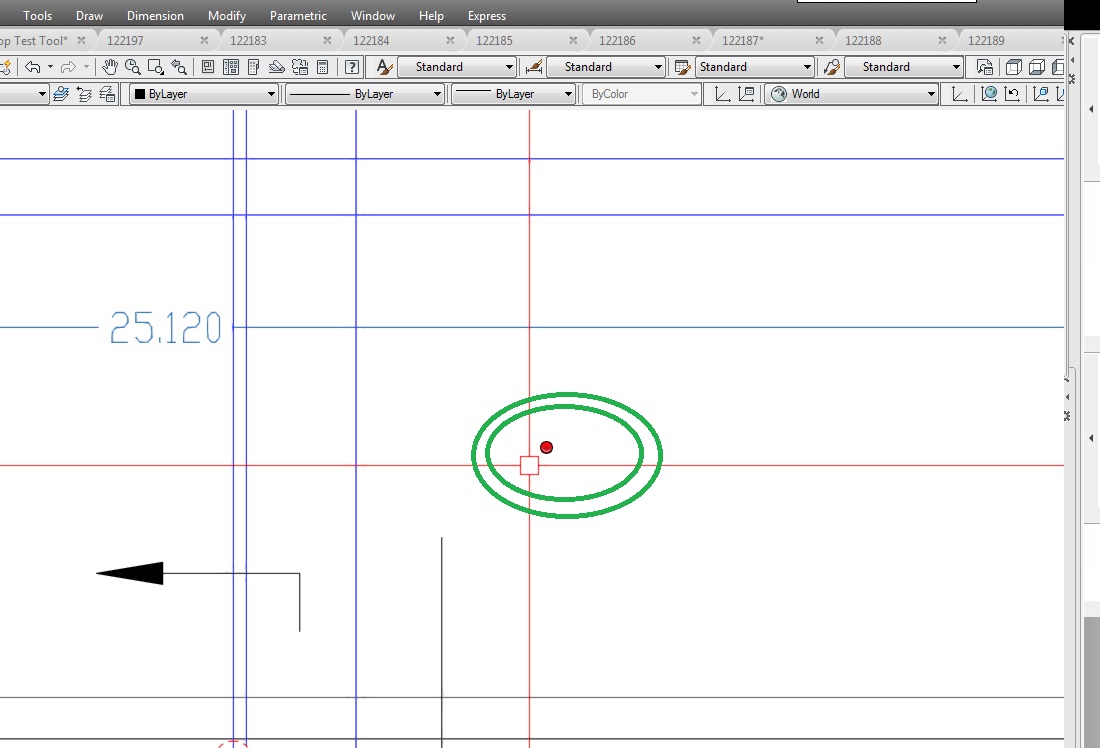1100x748 pixels.
Task: Open the DesignCenter icon
Action: click(230, 67)
